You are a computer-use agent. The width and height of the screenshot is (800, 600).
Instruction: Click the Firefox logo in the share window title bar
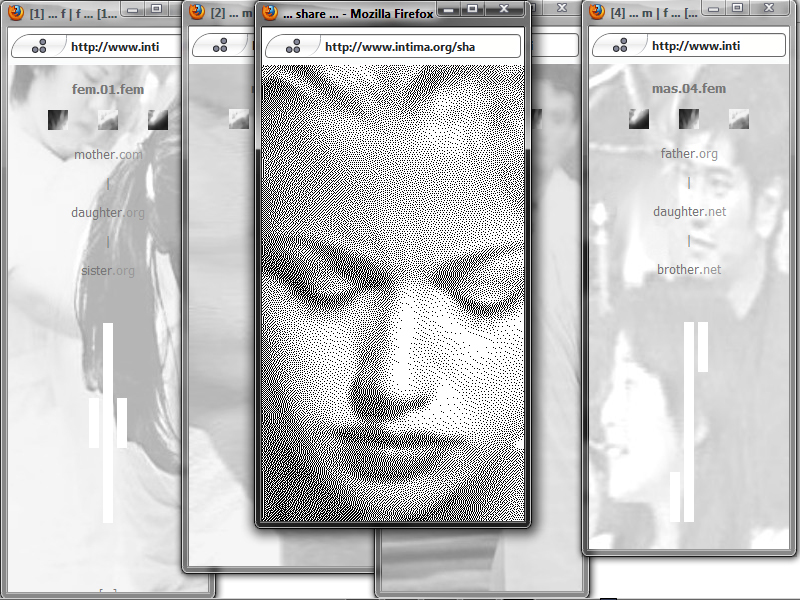270,13
